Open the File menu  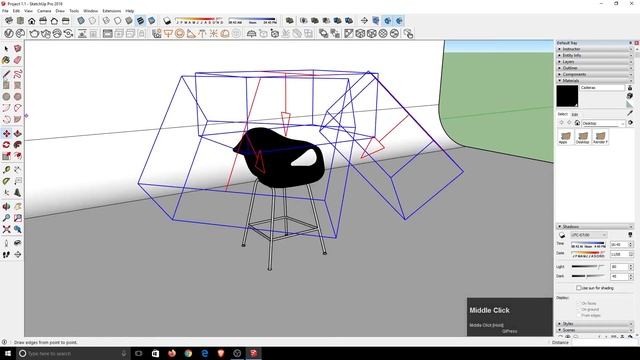click(5, 11)
